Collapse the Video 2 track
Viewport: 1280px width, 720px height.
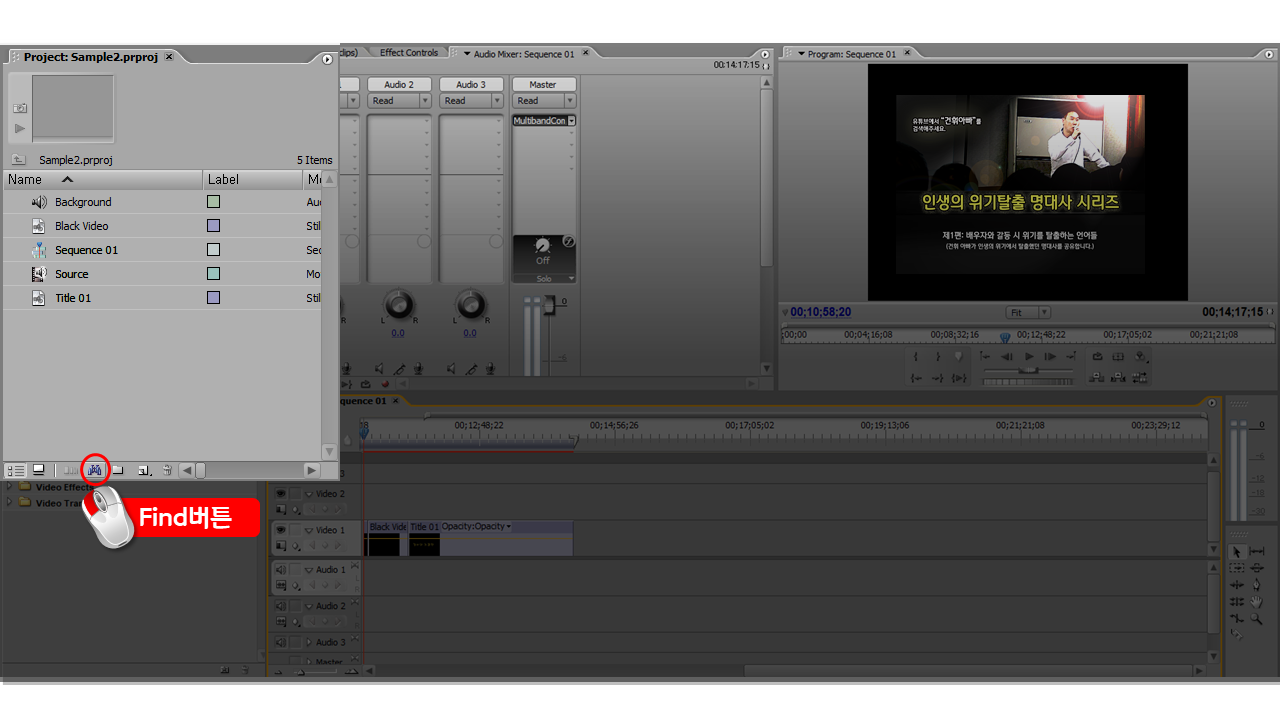pyautogui.click(x=309, y=494)
